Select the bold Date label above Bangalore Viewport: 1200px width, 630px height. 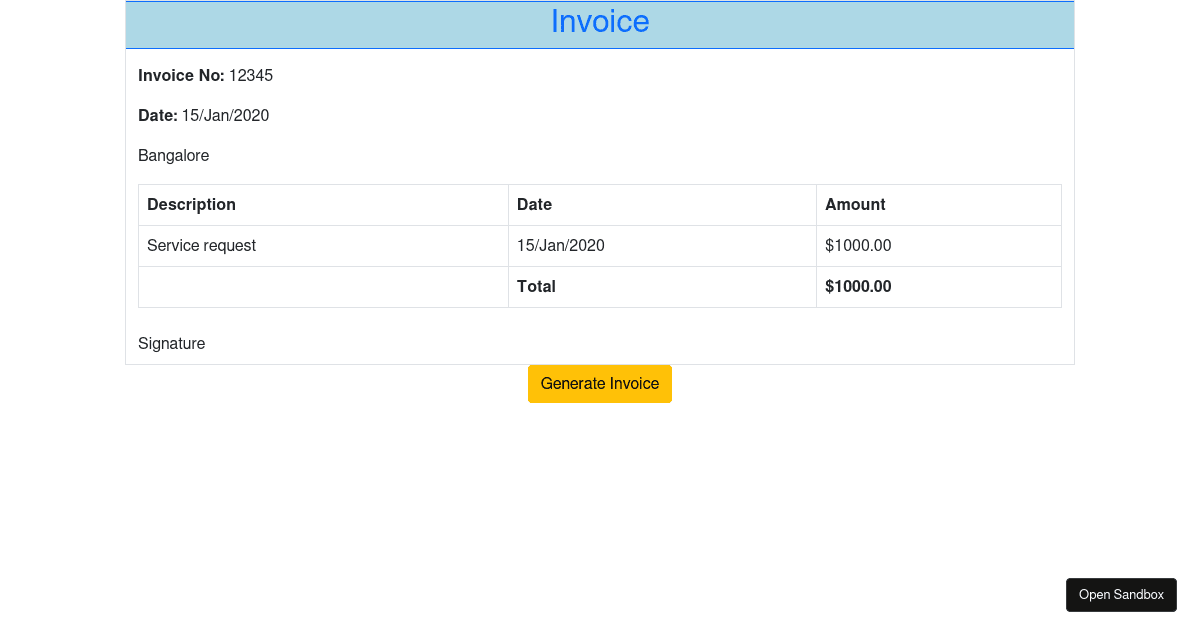[x=157, y=116]
